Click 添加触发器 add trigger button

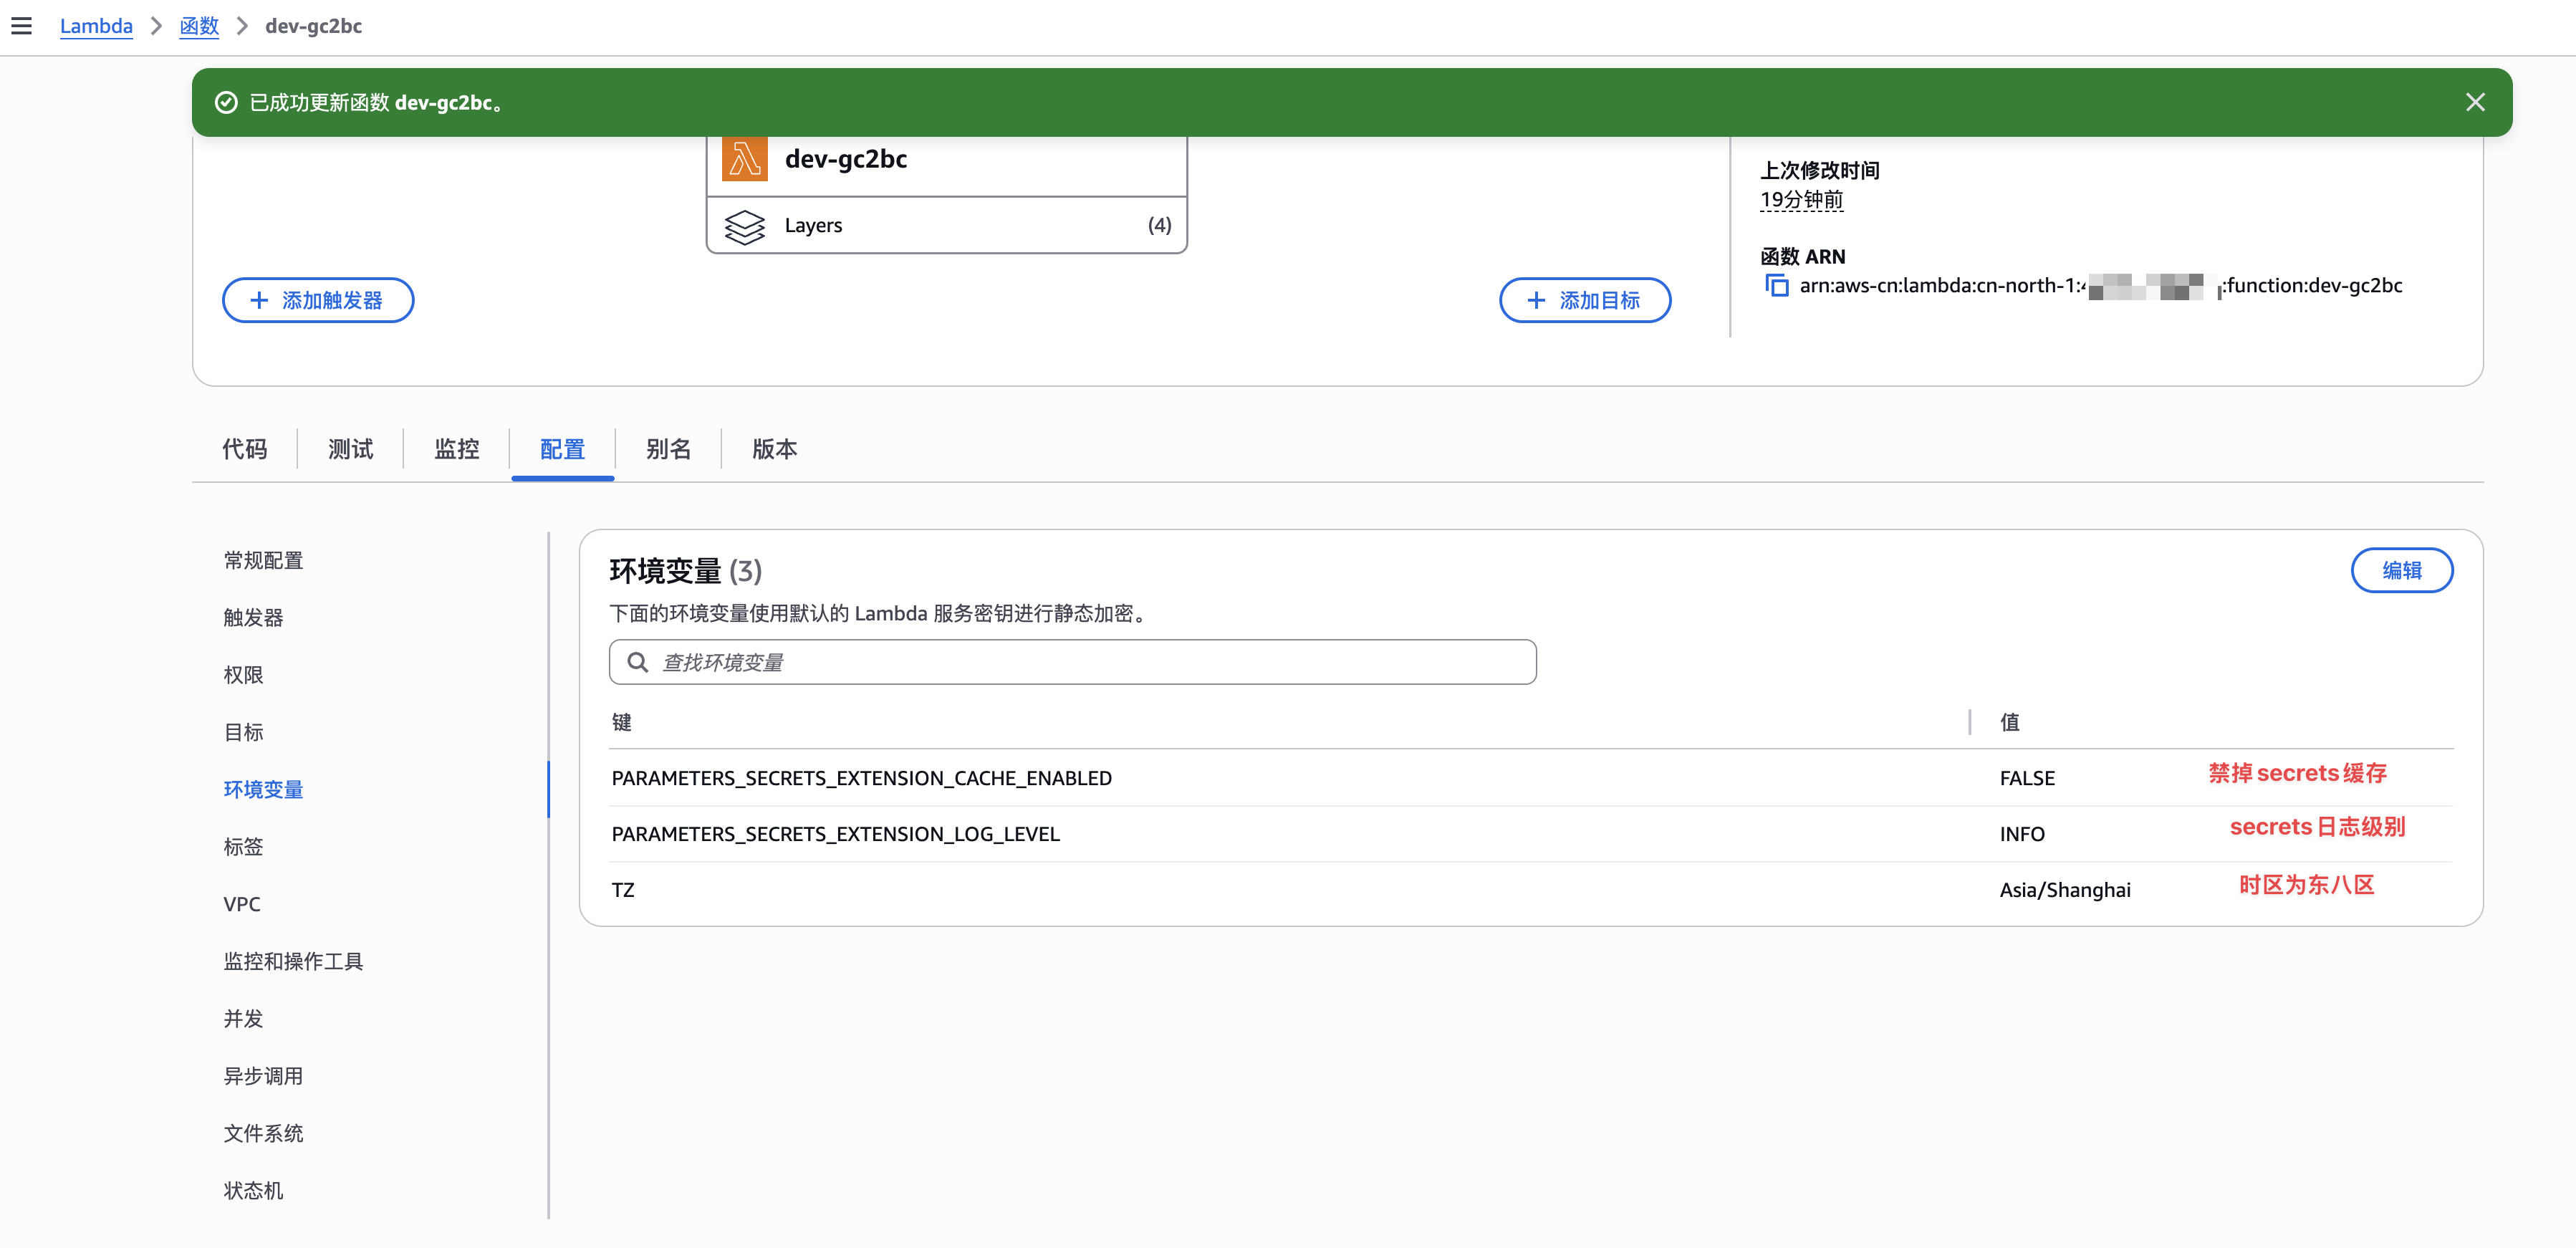click(x=318, y=300)
